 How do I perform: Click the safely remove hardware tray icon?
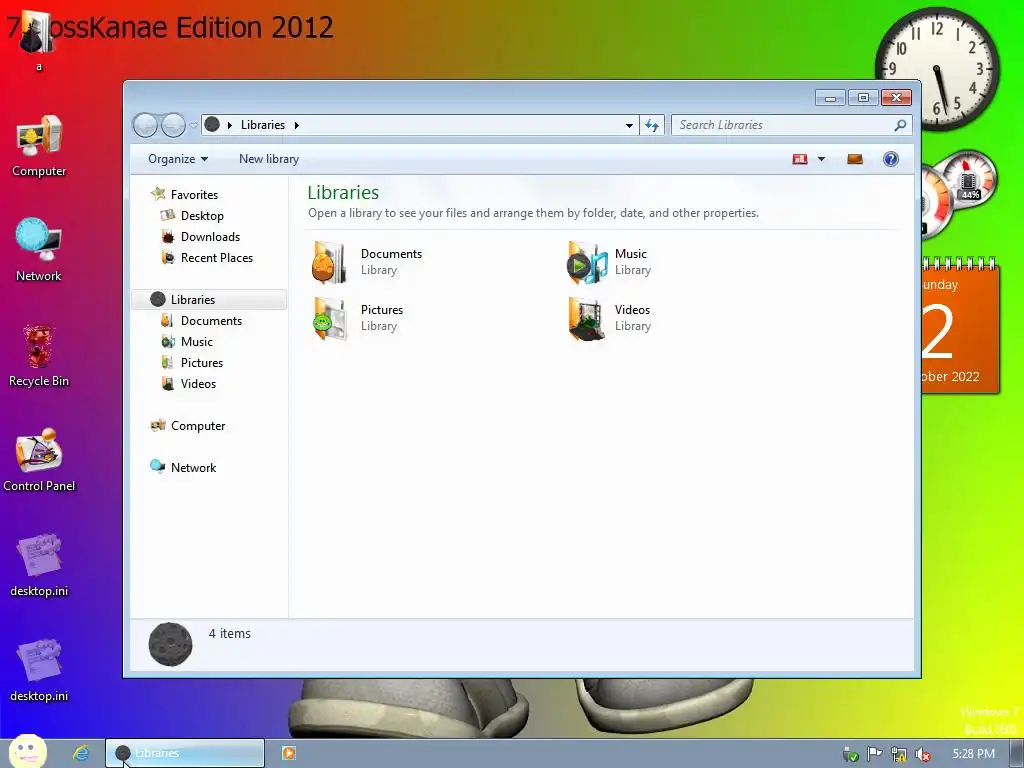coord(850,754)
